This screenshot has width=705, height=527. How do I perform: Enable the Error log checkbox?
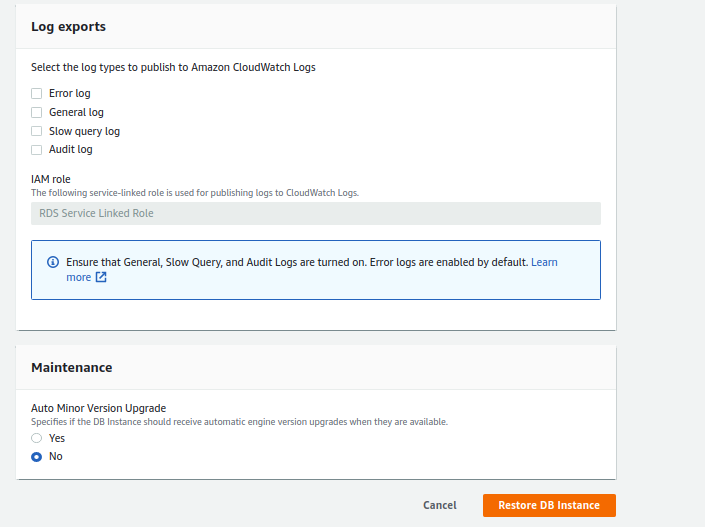tap(37, 94)
